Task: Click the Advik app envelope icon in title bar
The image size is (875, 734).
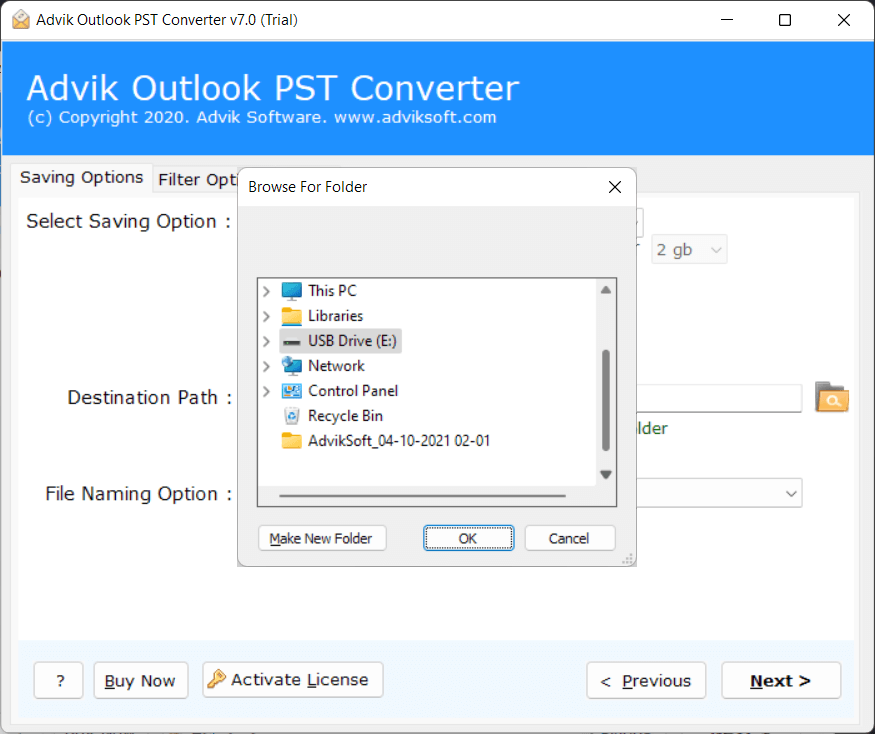Action: click(x=21, y=20)
